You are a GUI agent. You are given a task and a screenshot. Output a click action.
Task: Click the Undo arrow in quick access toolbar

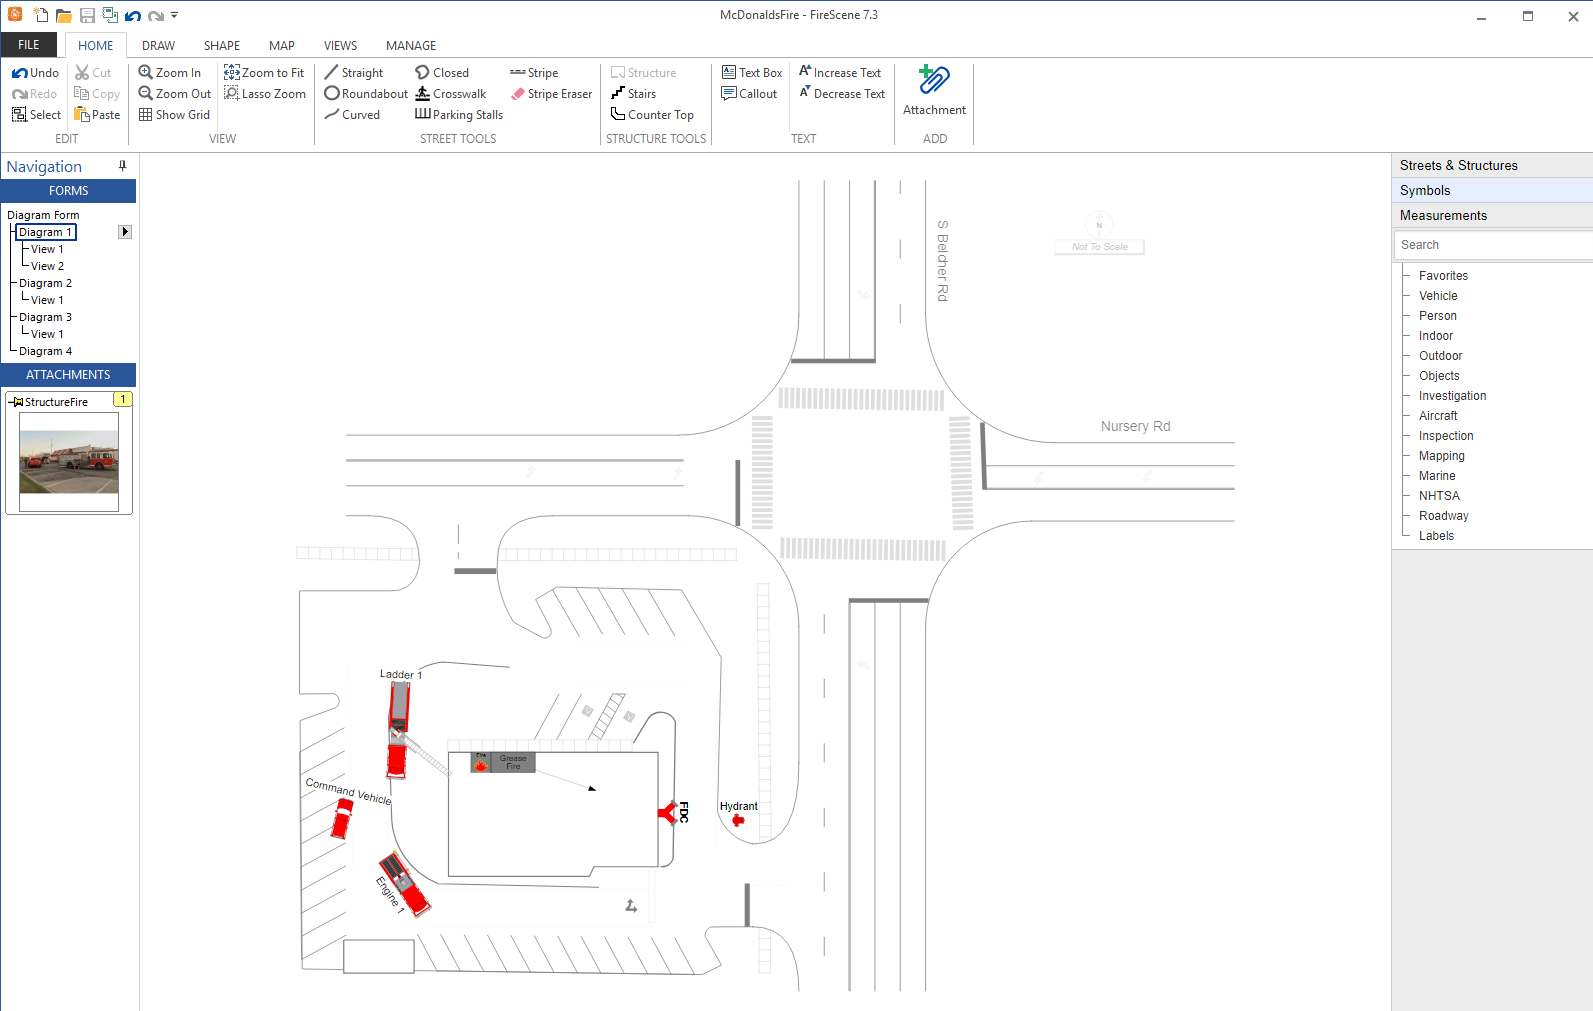point(133,16)
